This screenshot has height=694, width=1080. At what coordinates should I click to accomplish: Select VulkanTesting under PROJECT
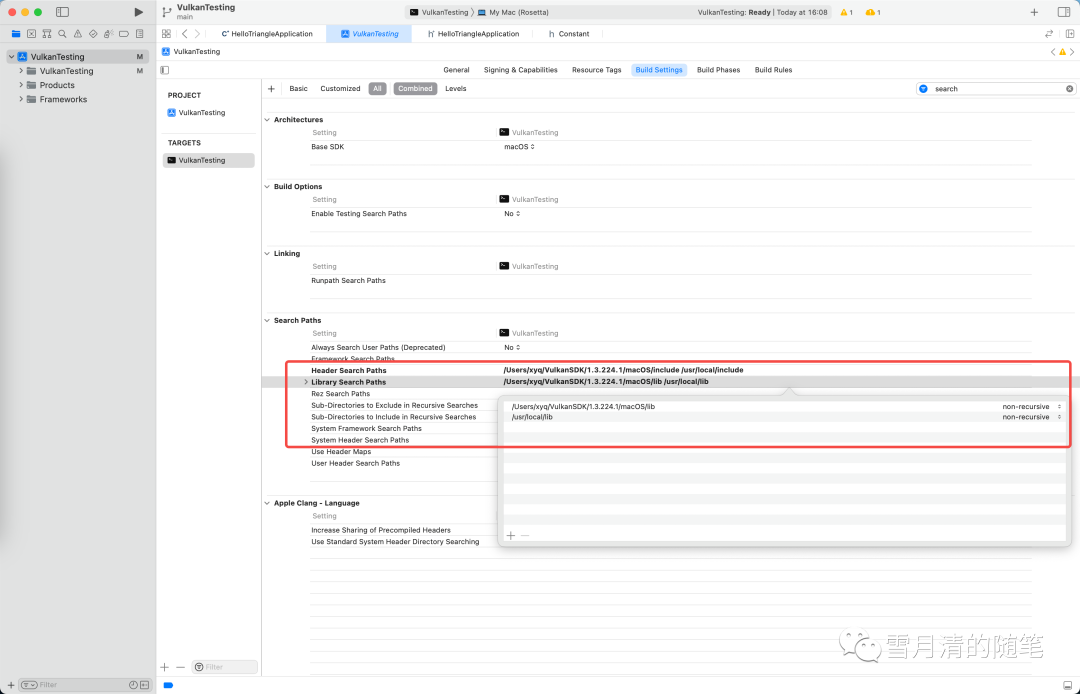[x=202, y=113]
